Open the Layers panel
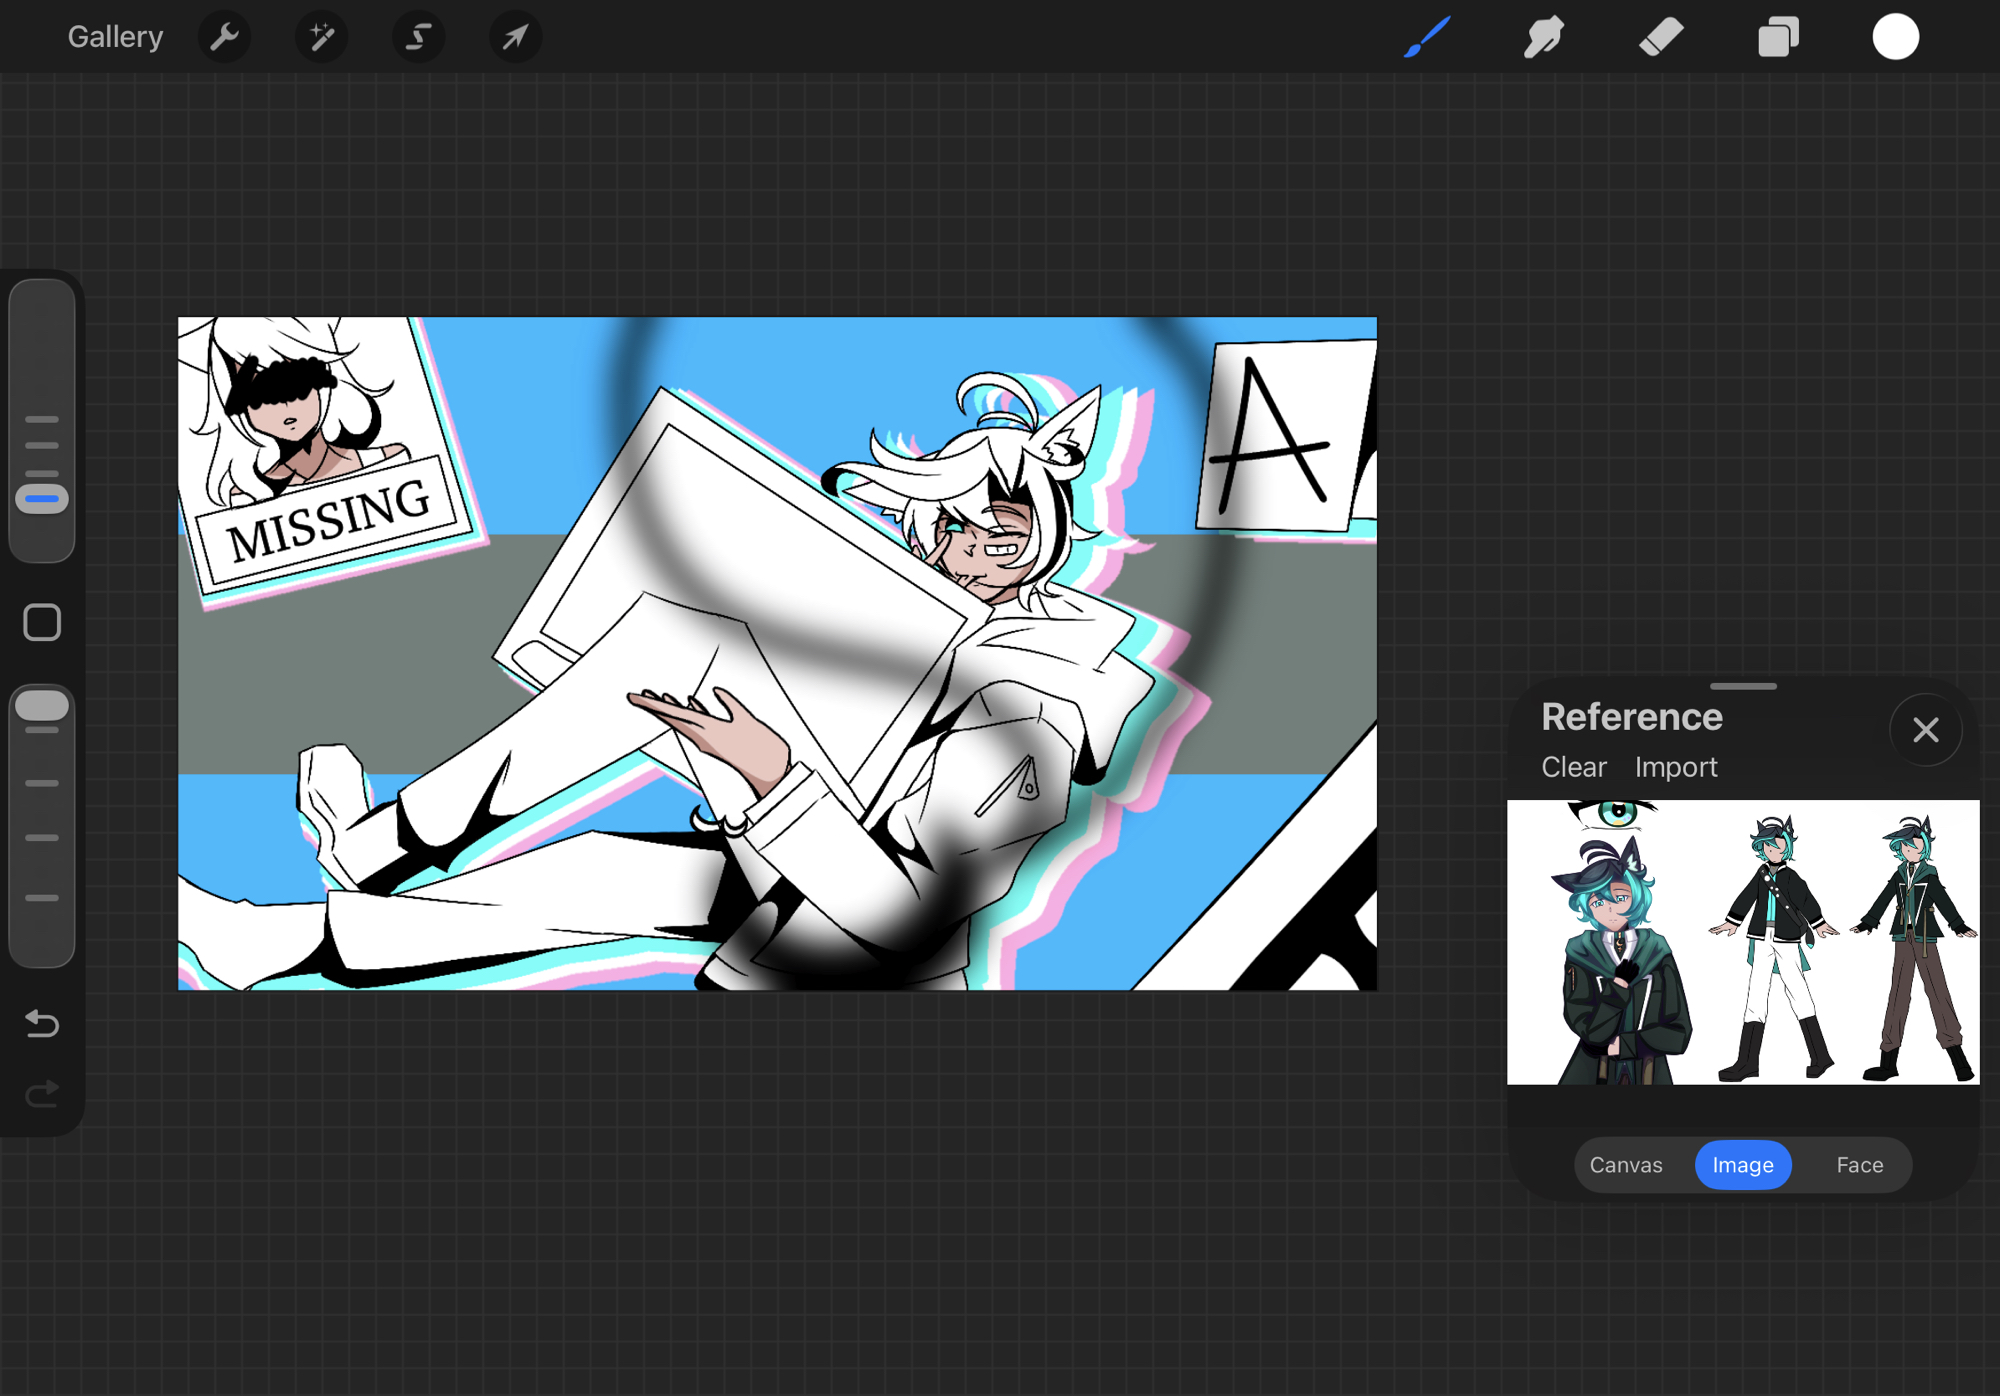The image size is (2000, 1396). coord(1778,37)
